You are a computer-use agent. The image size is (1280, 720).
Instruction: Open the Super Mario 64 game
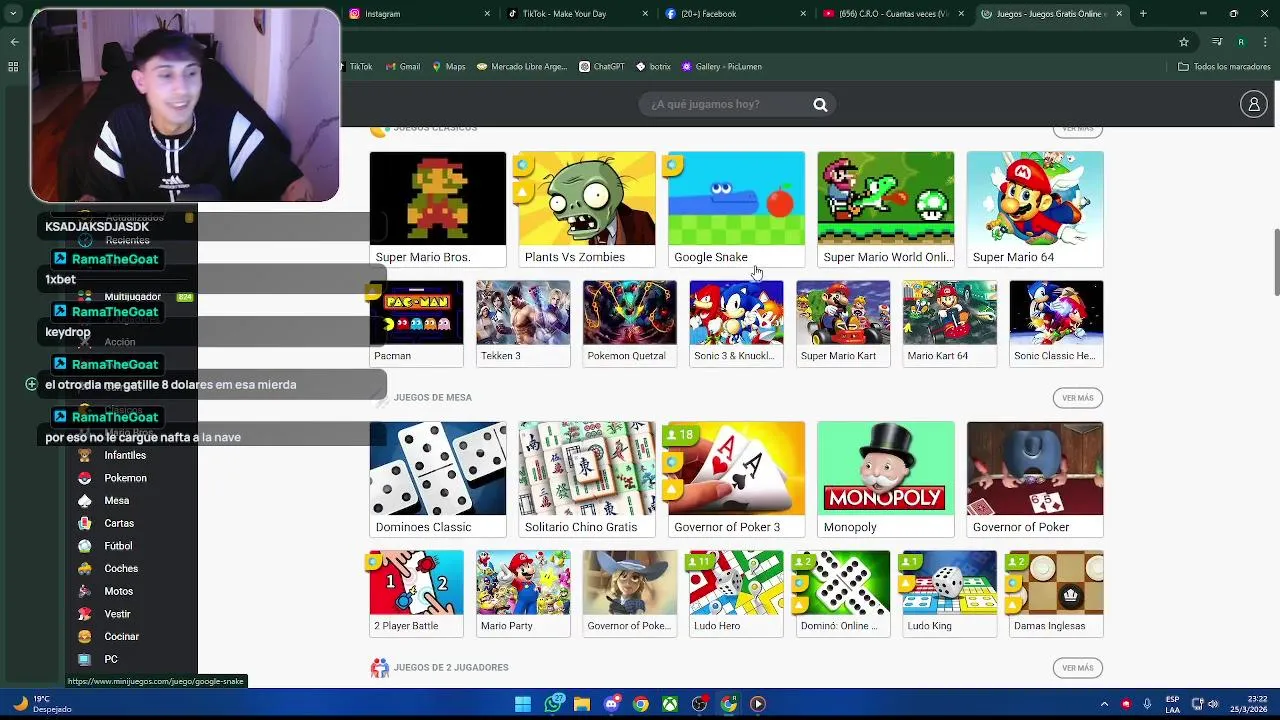(1035, 209)
